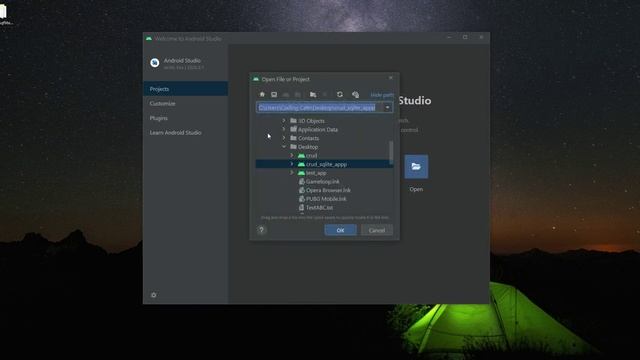Expand the Contacts folder arrow
The height and width of the screenshot is (360, 640).
click(x=284, y=138)
